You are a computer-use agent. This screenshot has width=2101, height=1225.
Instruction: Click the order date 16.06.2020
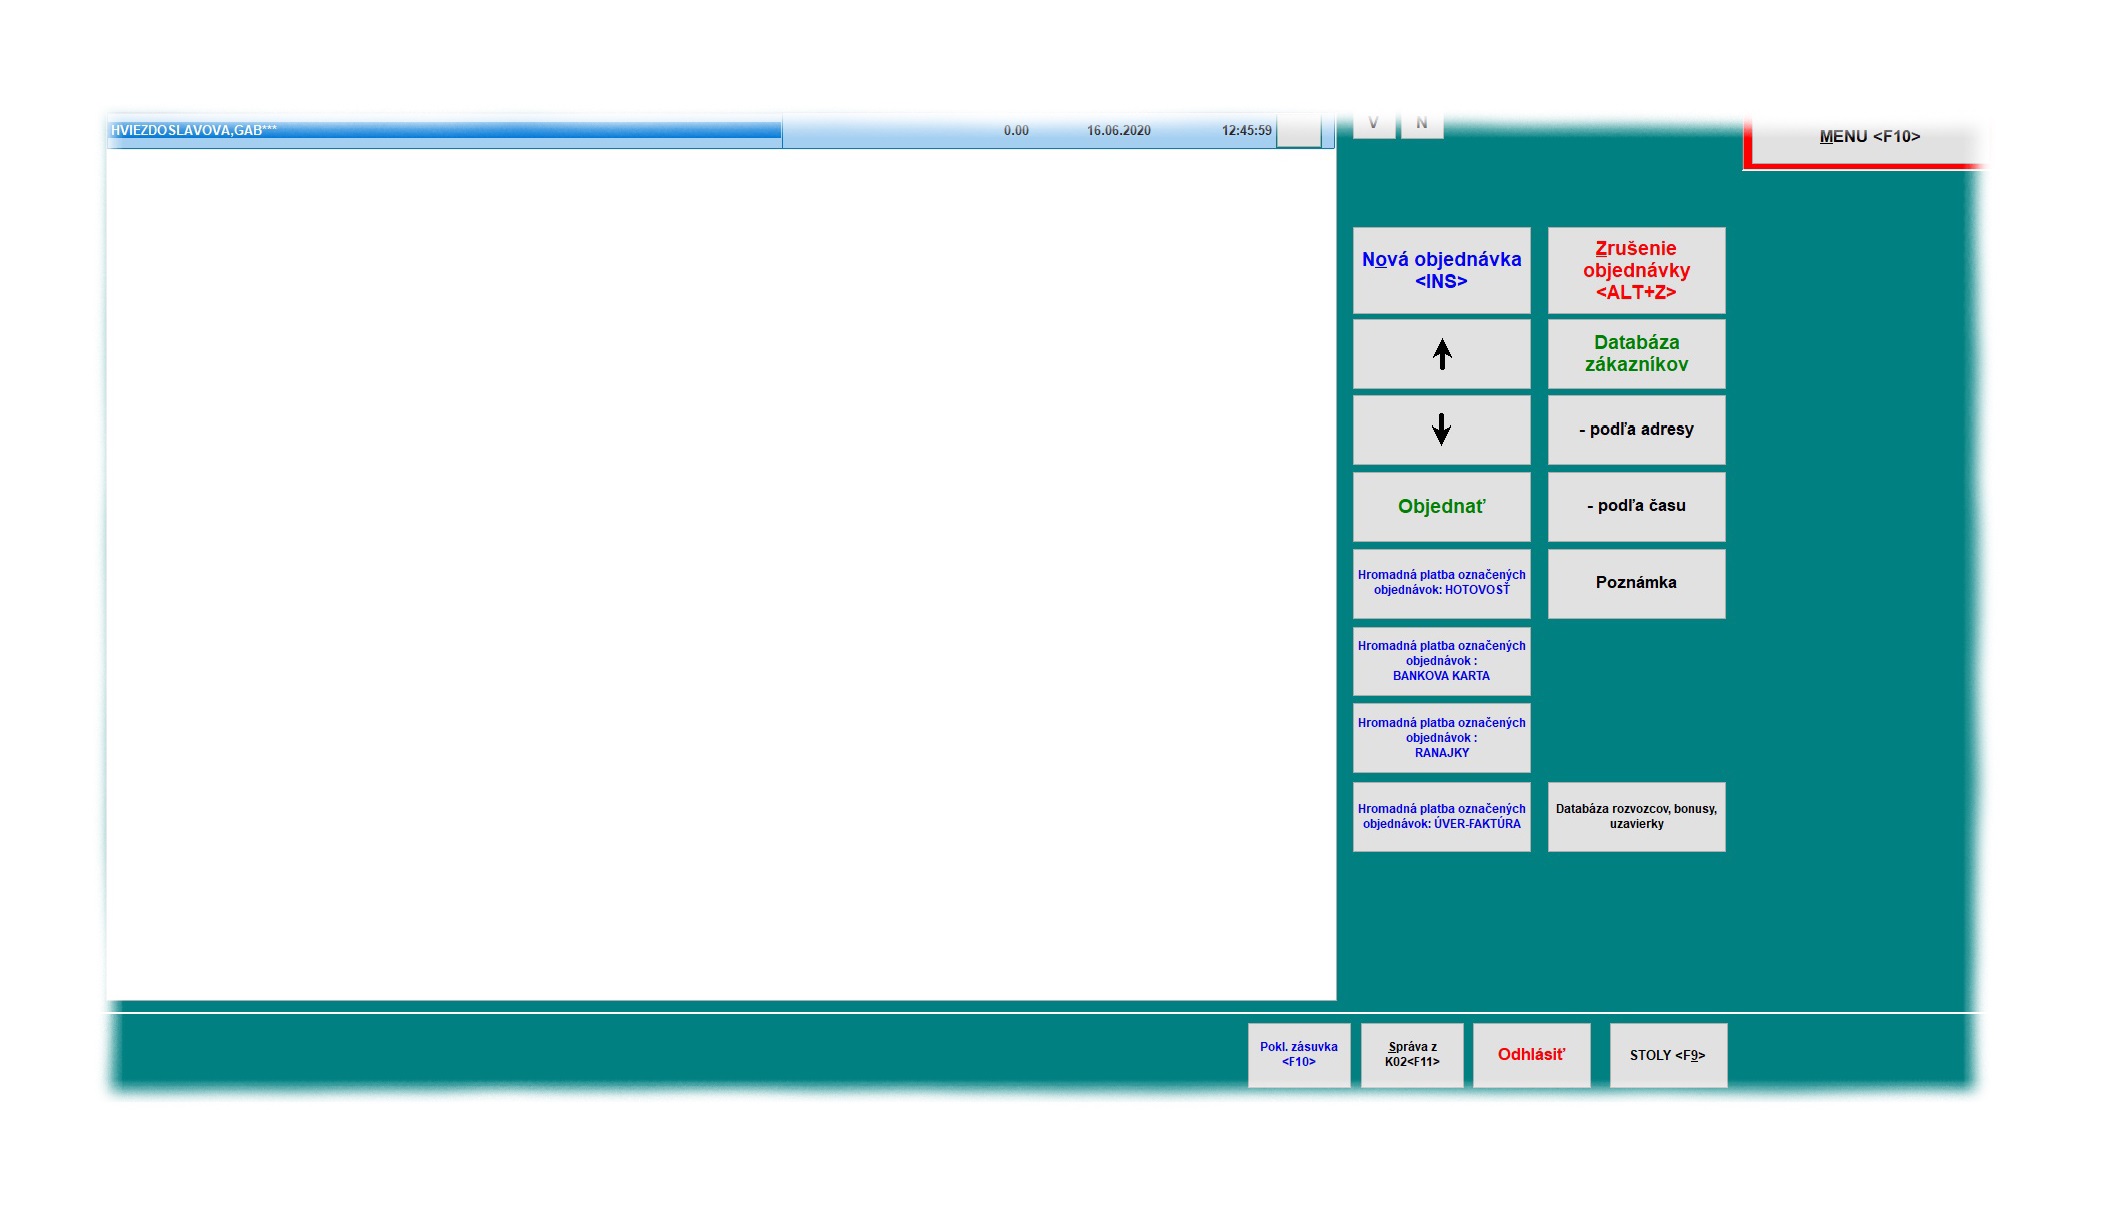(x=1118, y=131)
